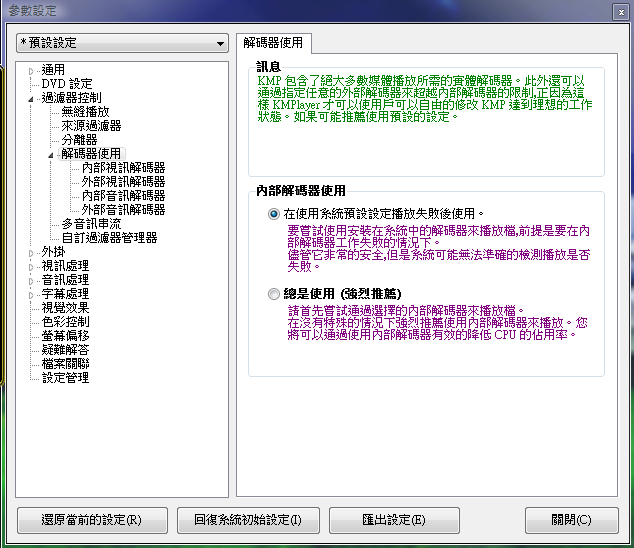Expand the 通用 tree node
This screenshot has height=548, width=634.
(x=32, y=70)
